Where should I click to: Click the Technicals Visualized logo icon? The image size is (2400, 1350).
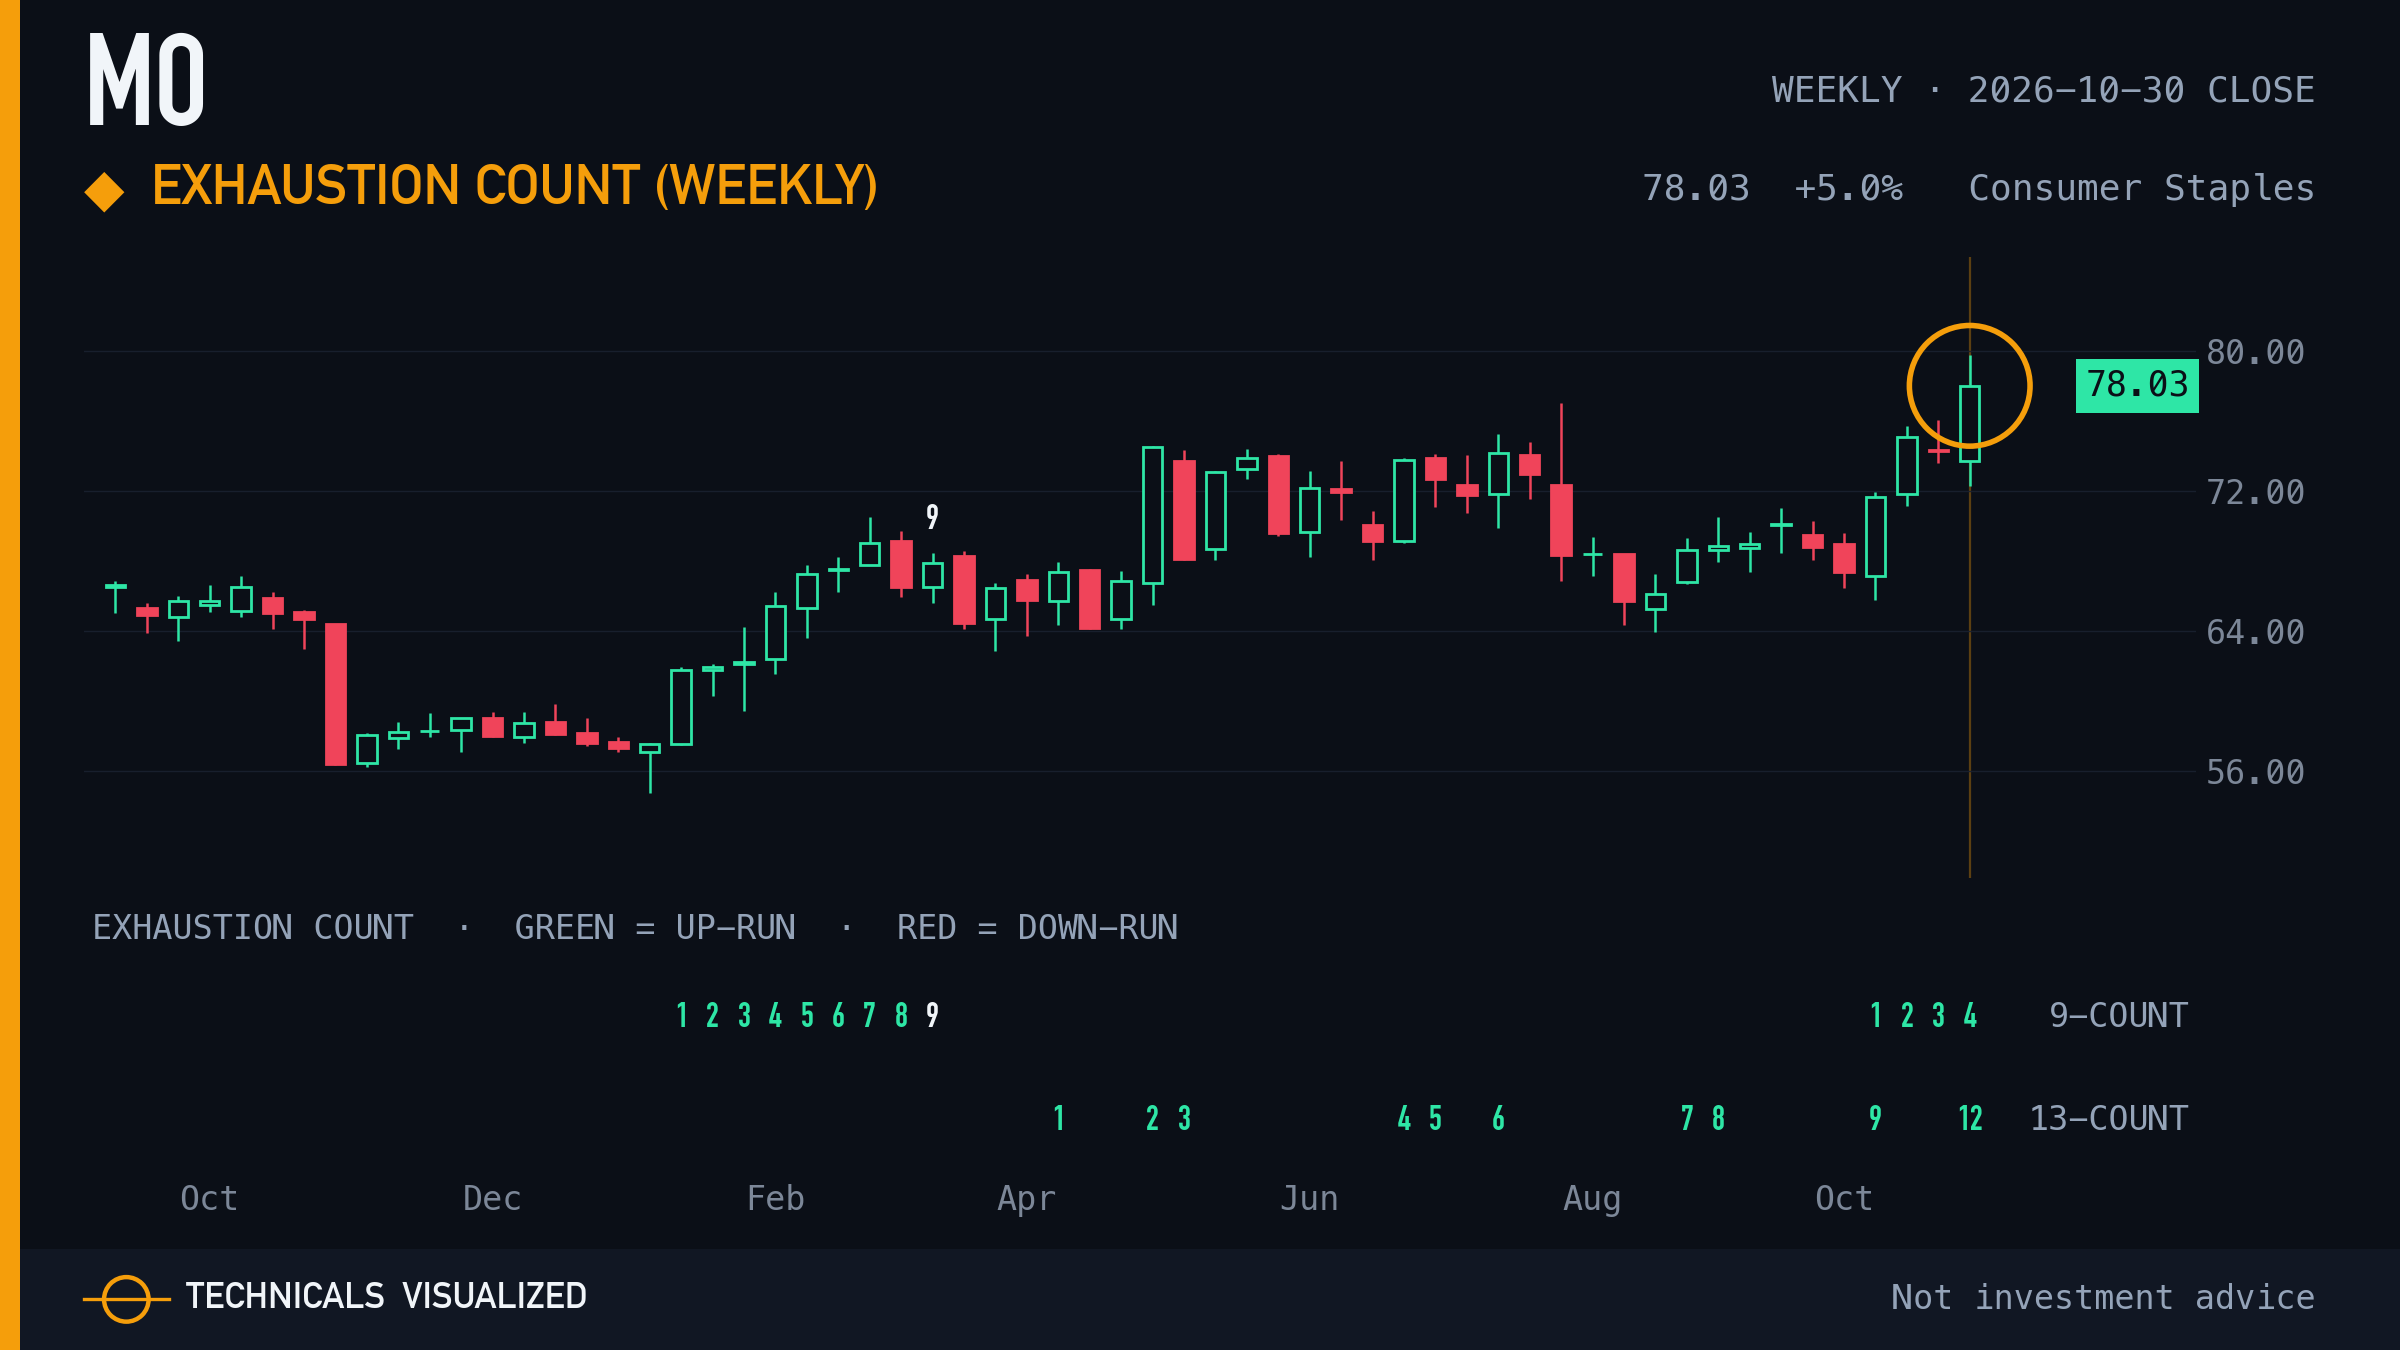pyautogui.click(x=126, y=1299)
